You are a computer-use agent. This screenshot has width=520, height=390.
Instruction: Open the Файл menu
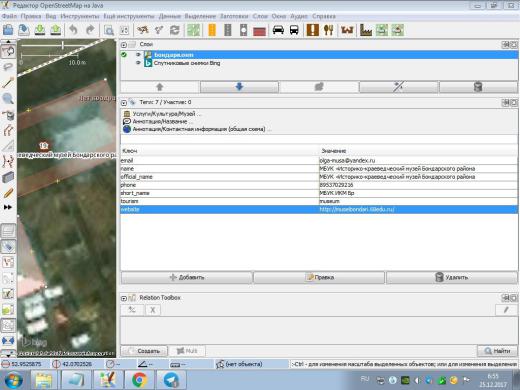[9, 16]
